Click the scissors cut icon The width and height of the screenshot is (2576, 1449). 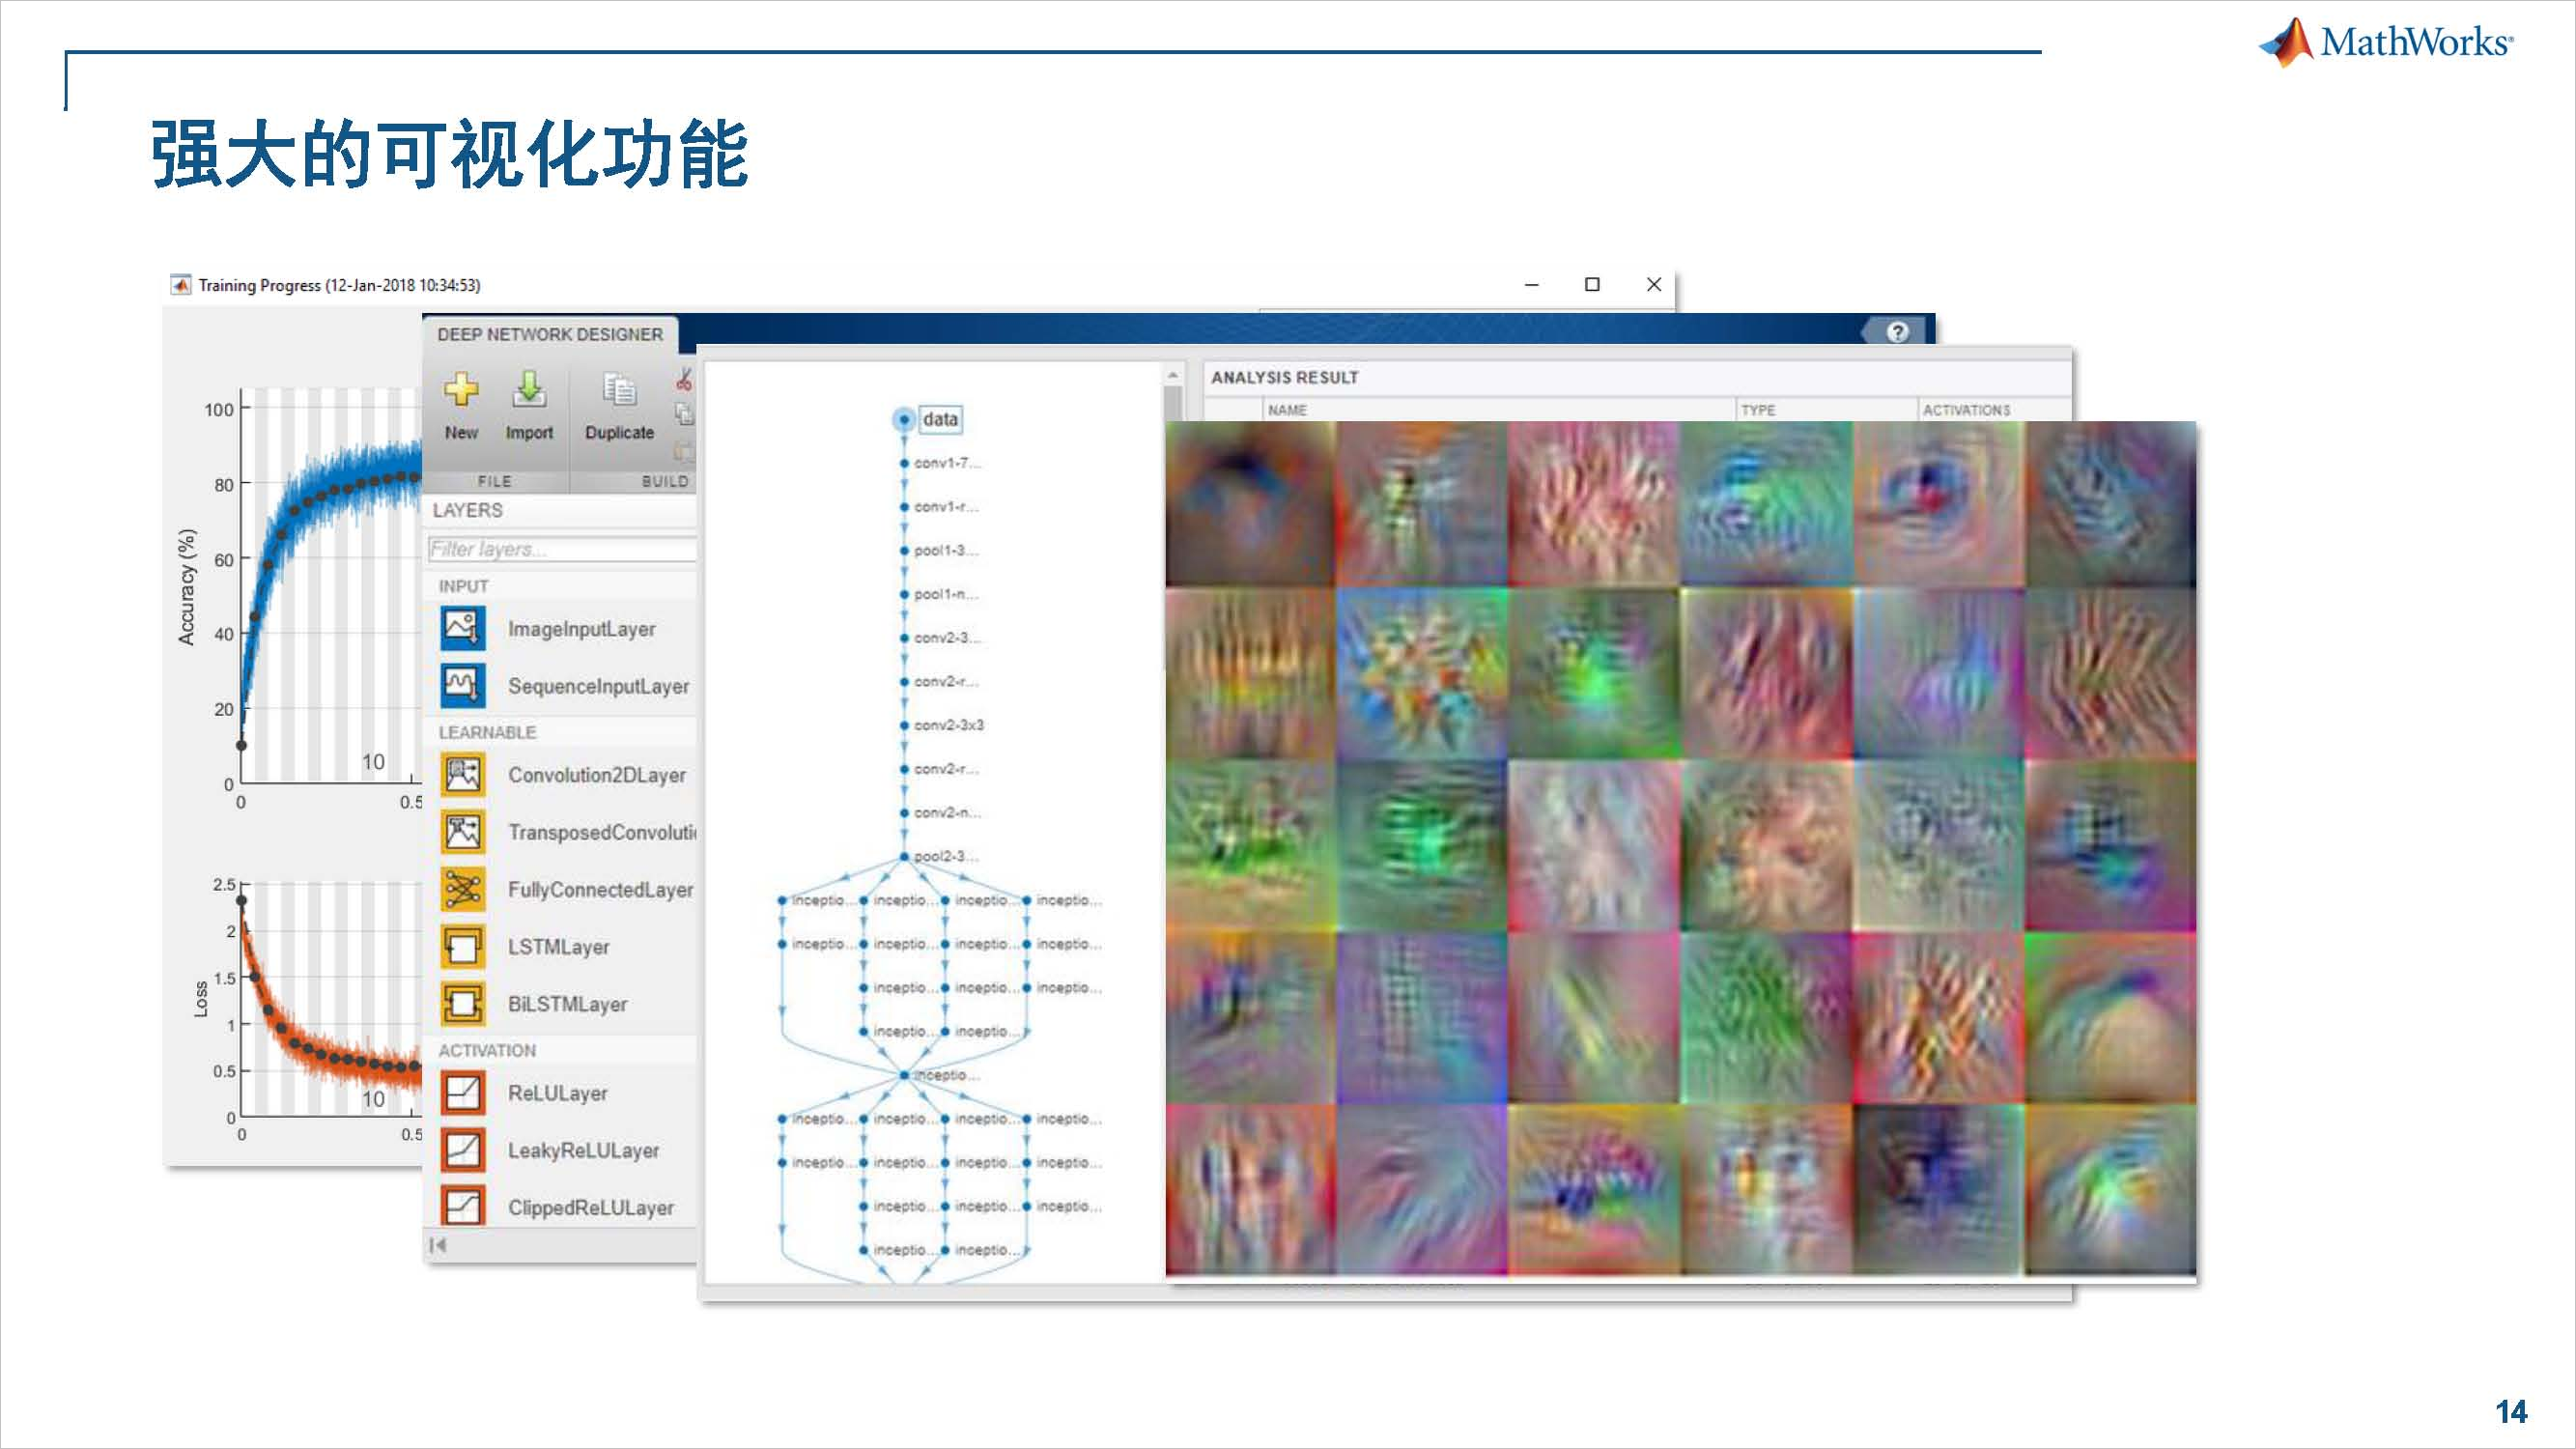[685, 380]
